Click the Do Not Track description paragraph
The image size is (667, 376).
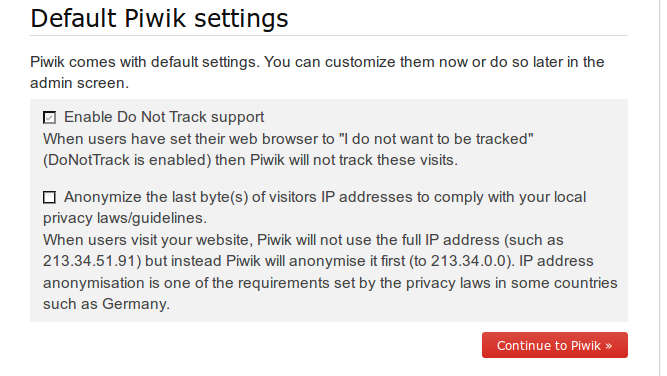coord(288,149)
